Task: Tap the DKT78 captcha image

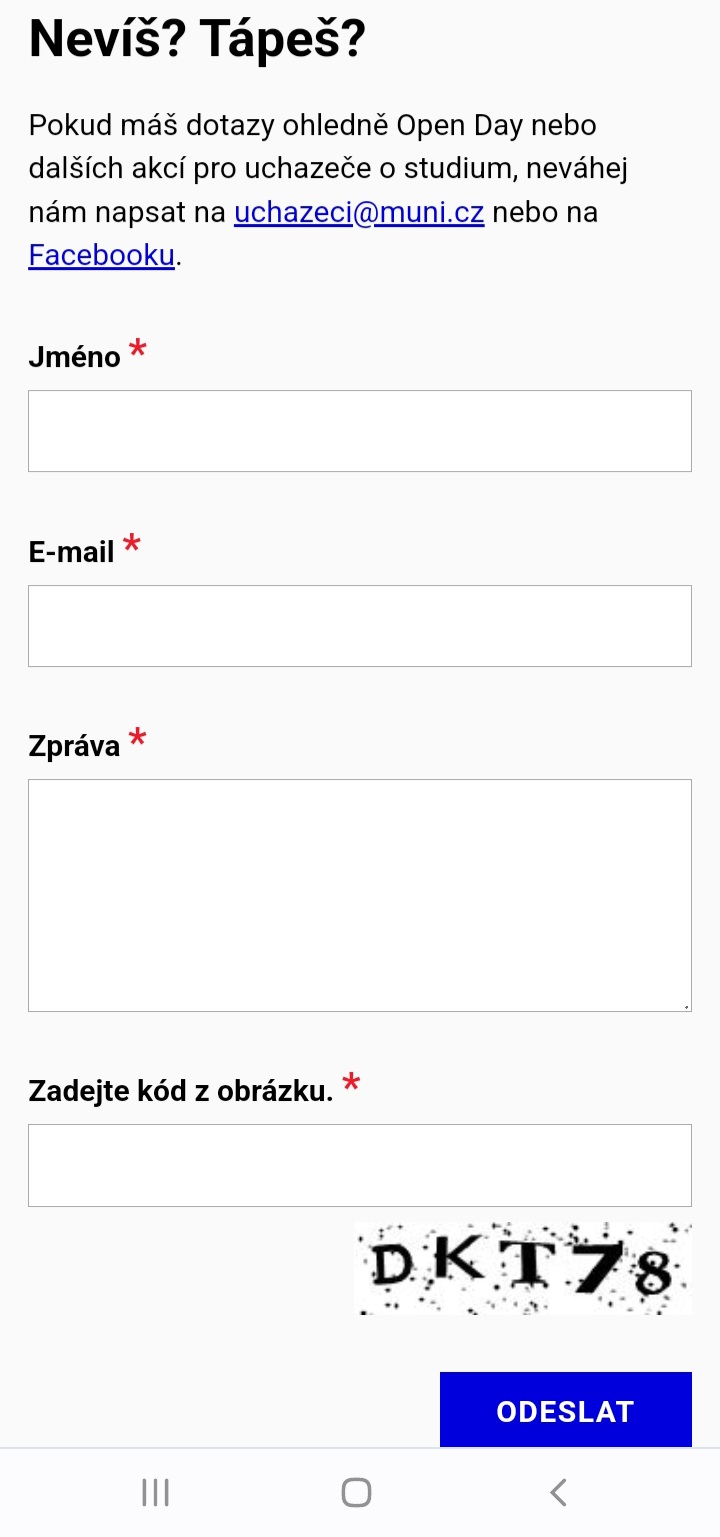Action: [522, 1268]
